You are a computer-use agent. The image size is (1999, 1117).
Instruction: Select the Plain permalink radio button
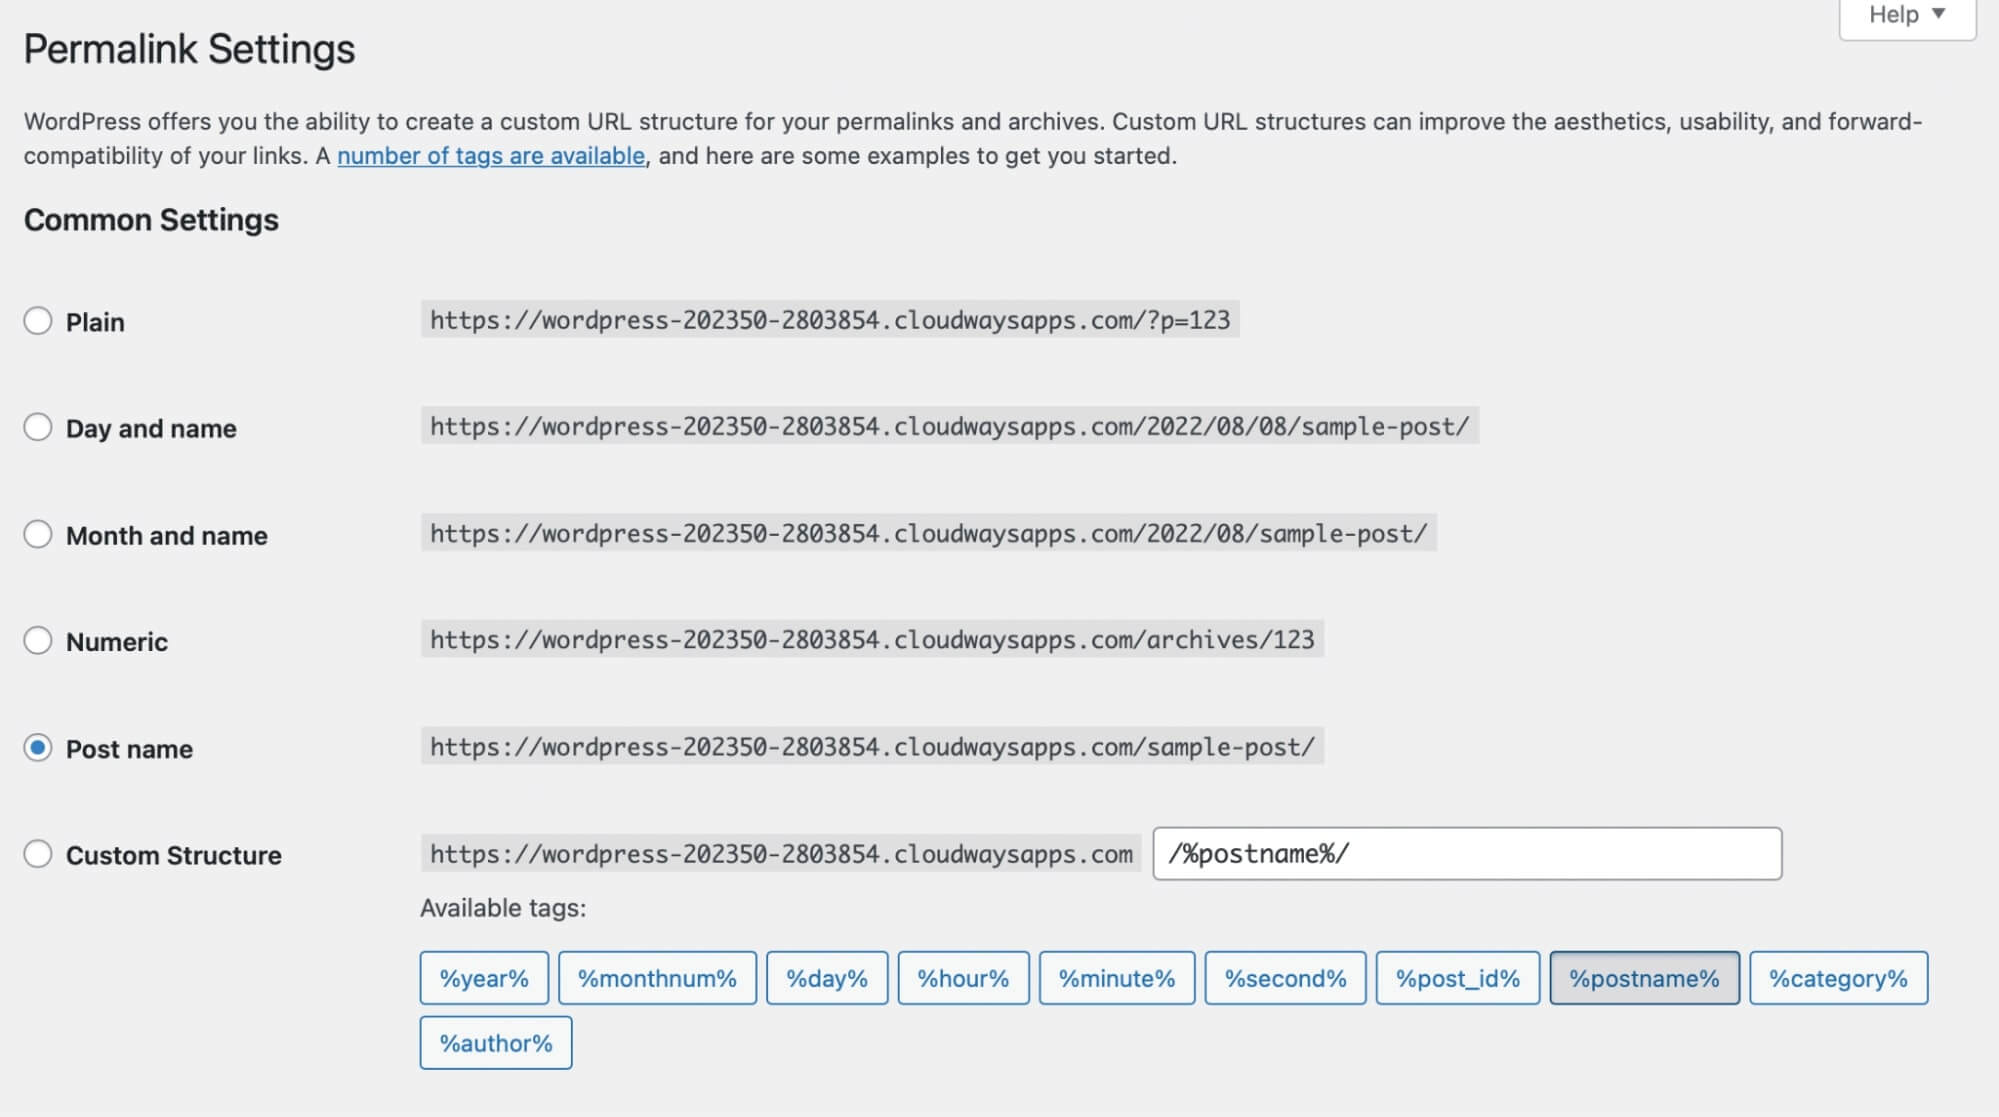click(x=38, y=321)
